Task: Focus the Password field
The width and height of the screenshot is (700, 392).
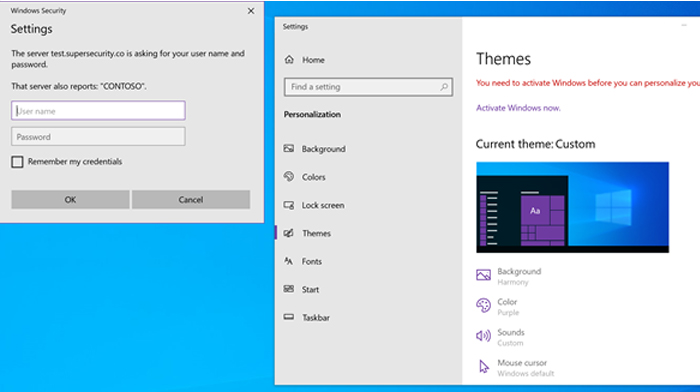Action: 98,137
